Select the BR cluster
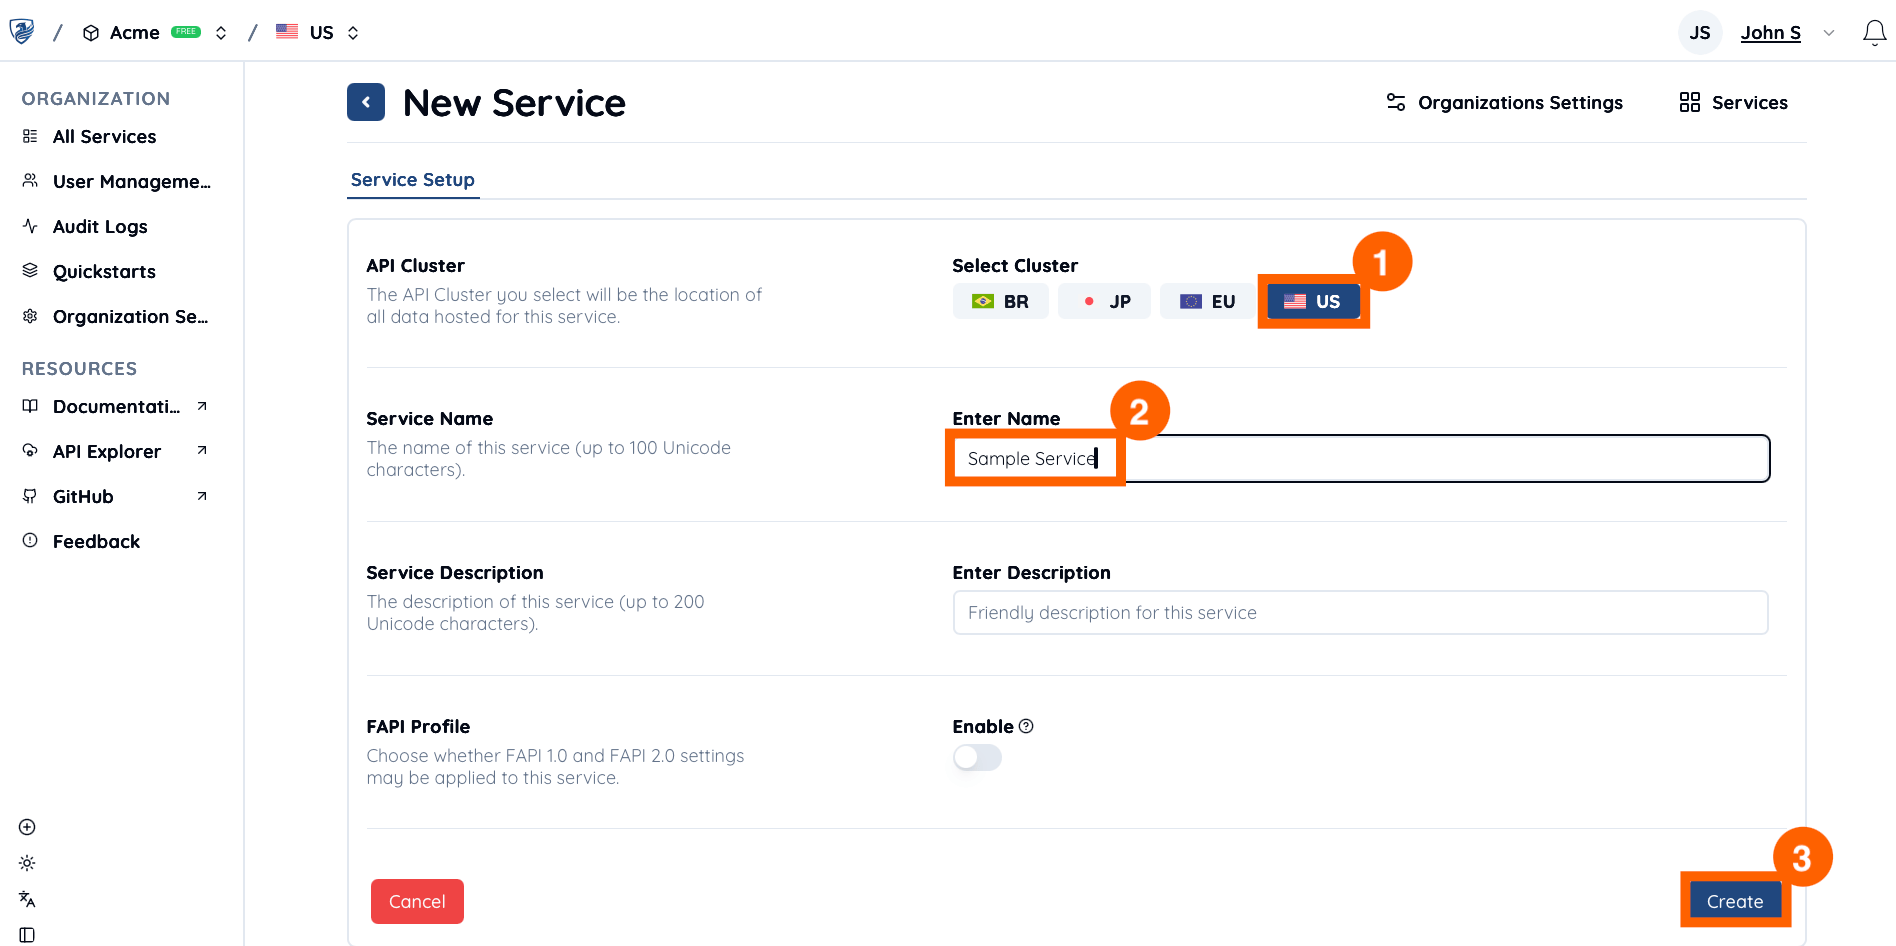This screenshot has height=946, width=1896. (x=1000, y=301)
